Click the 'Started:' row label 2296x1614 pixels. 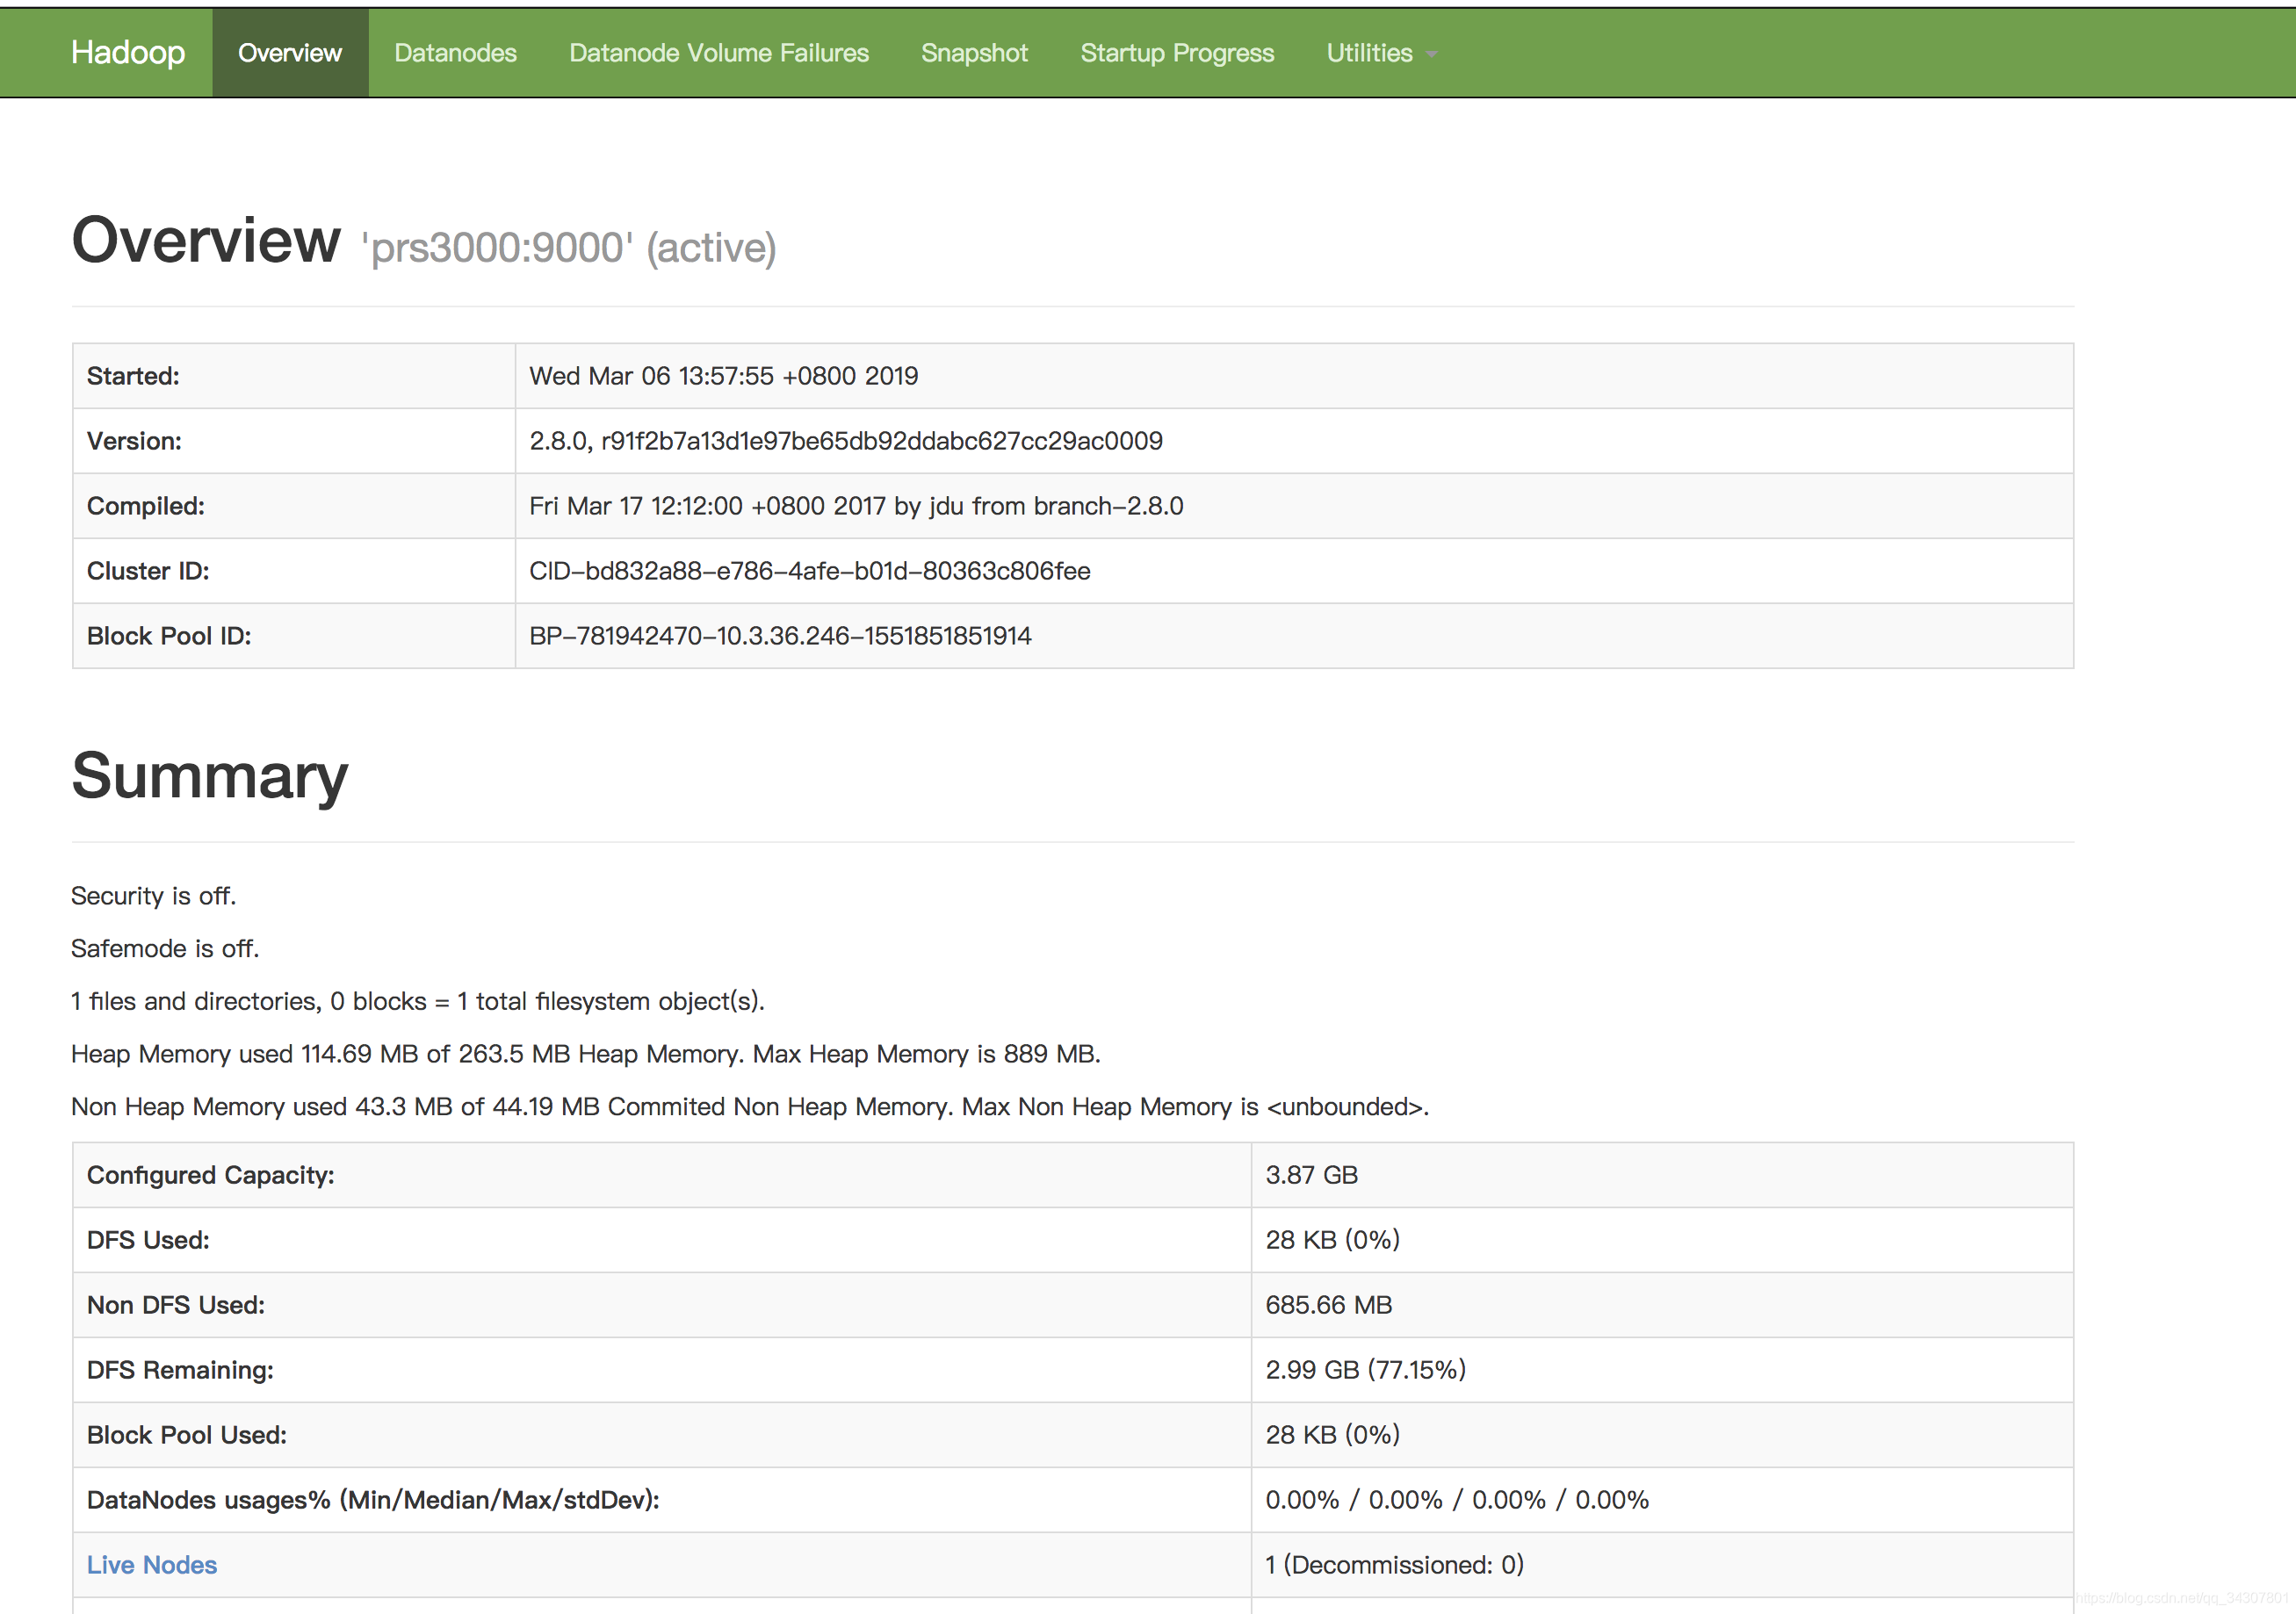point(133,376)
